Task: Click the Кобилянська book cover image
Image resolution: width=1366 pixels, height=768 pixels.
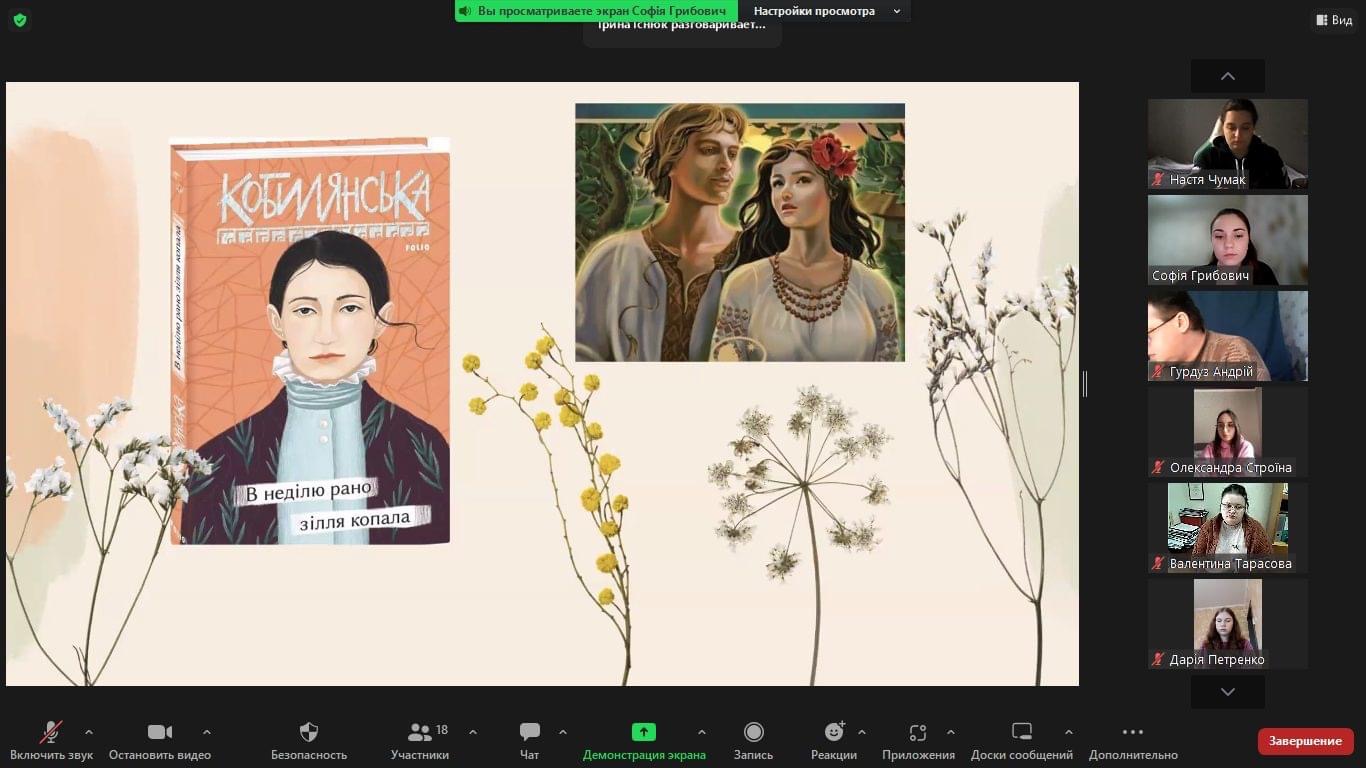Action: coord(310,341)
